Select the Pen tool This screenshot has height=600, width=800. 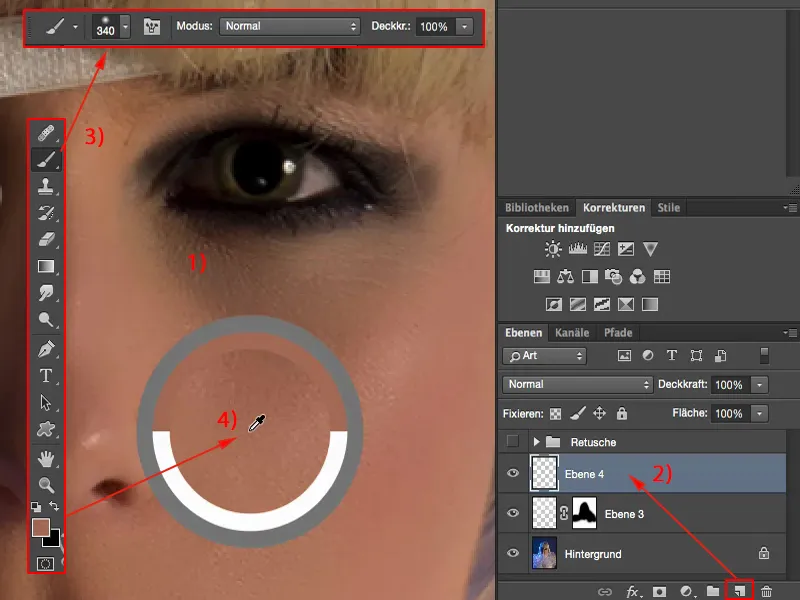coord(46,349)
